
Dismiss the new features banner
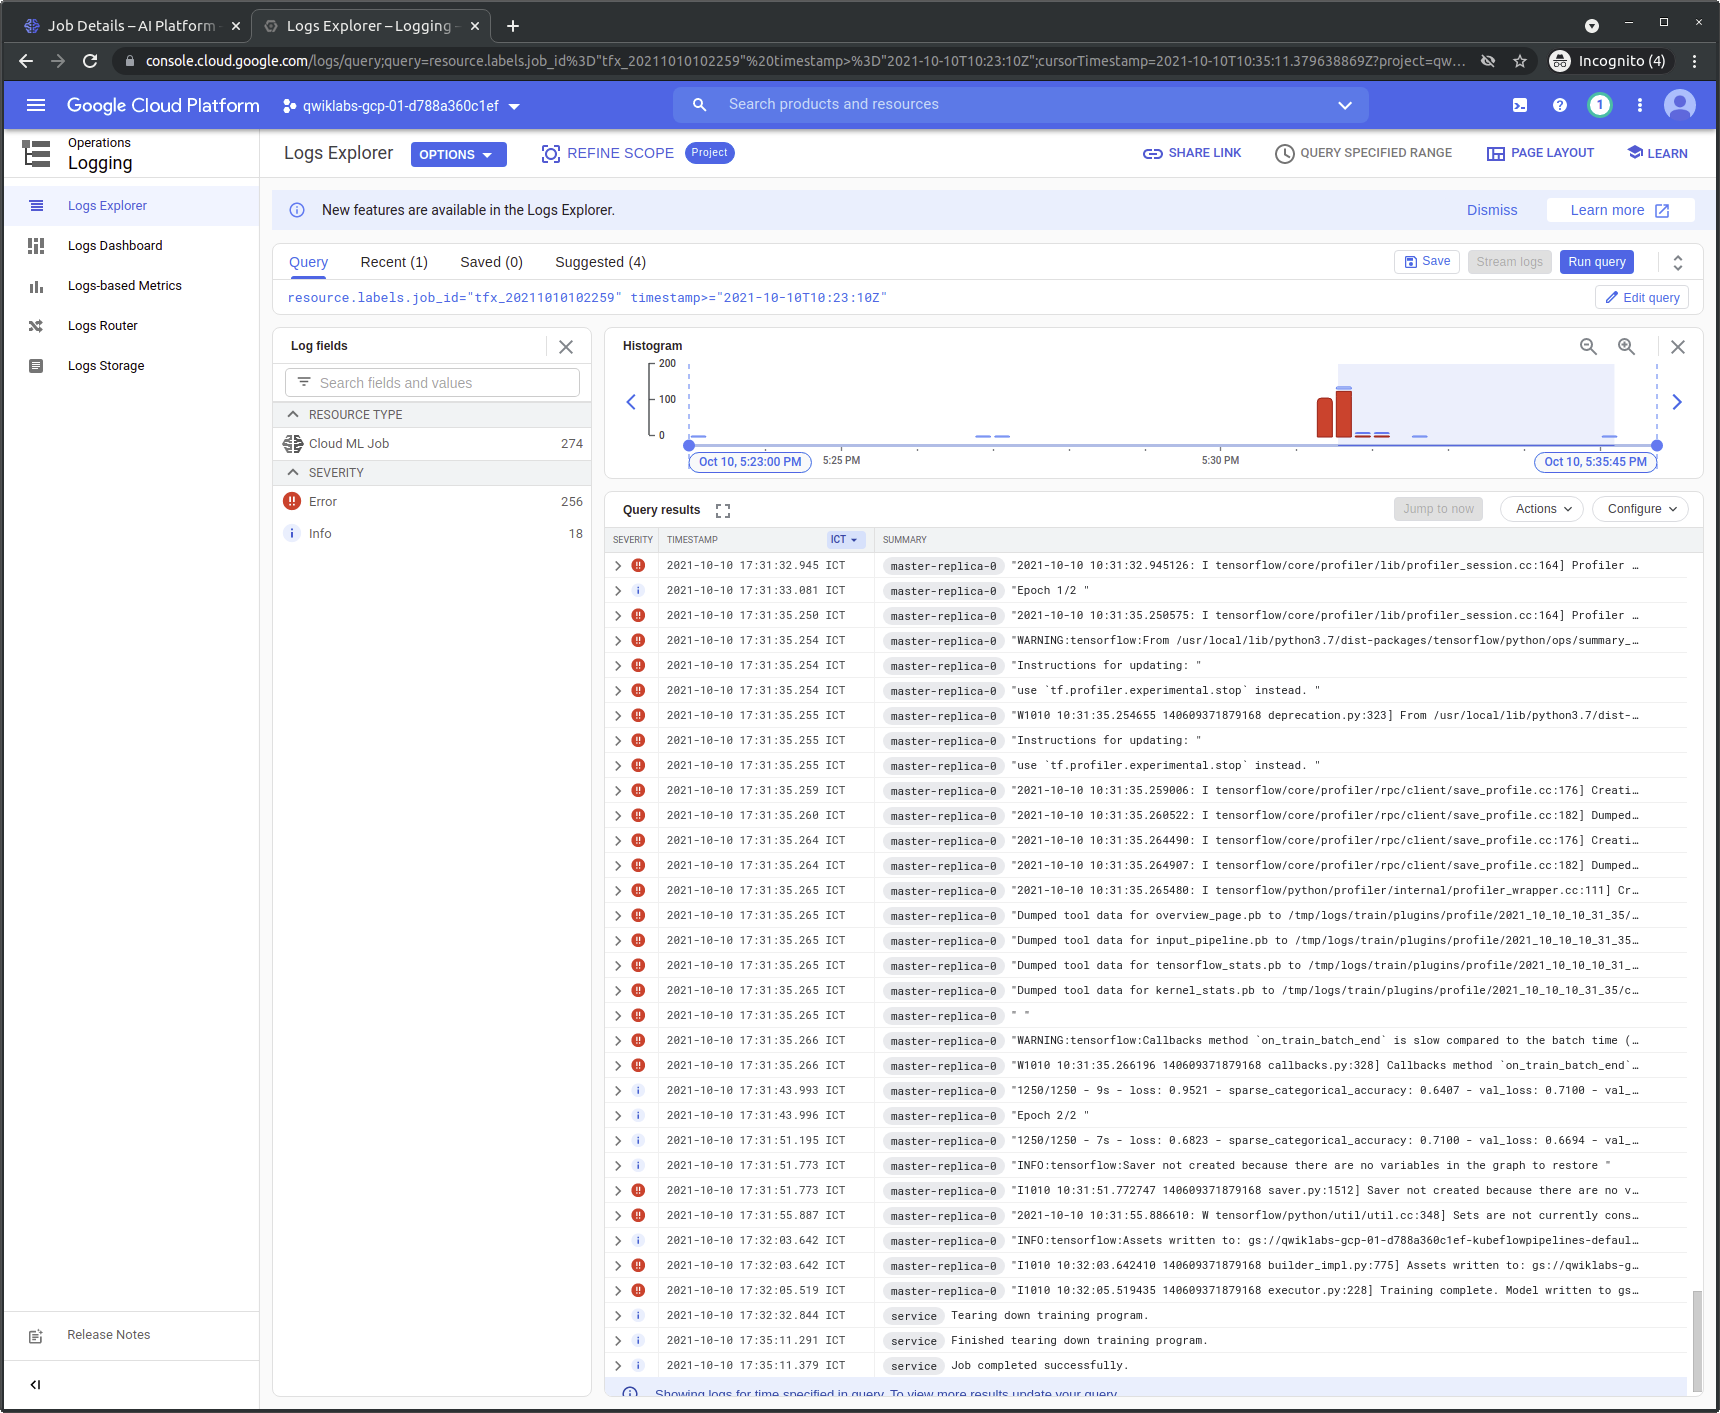click(1492, 210)
